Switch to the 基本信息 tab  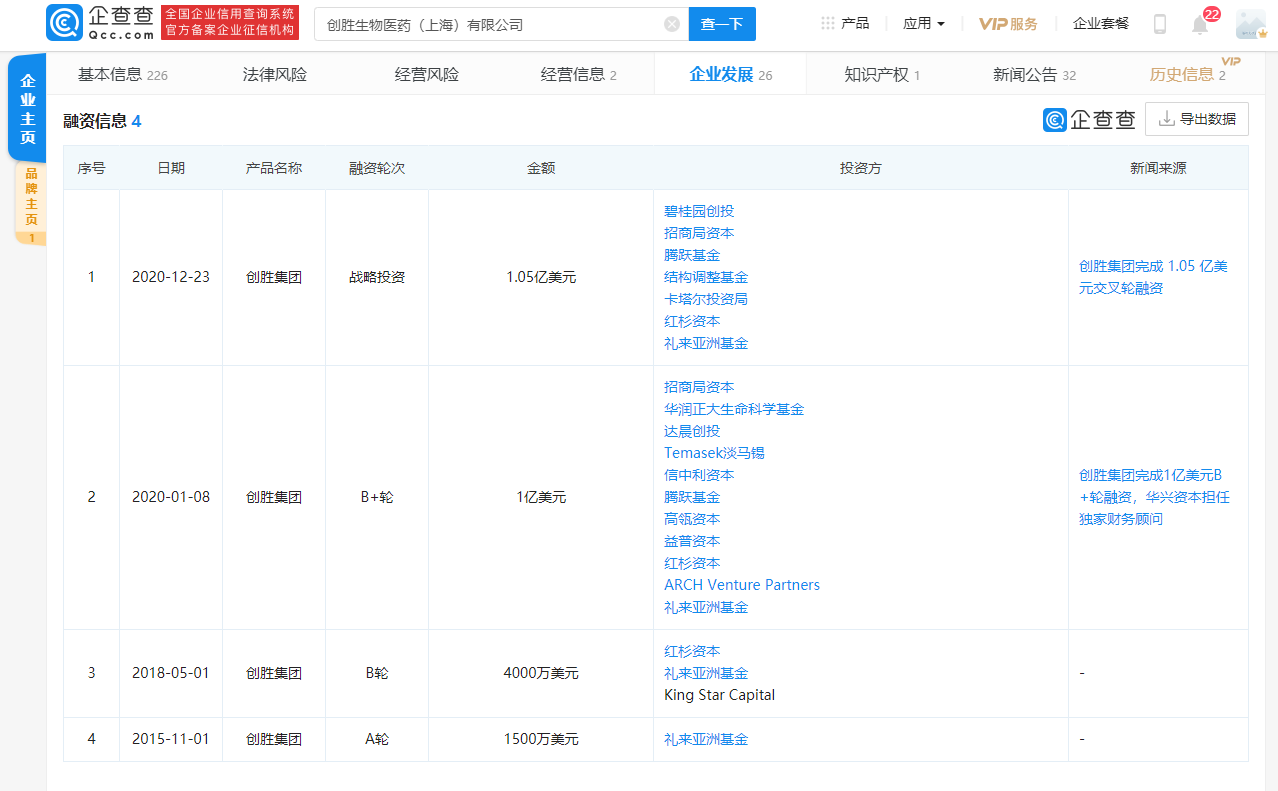(x=123, y=74)
